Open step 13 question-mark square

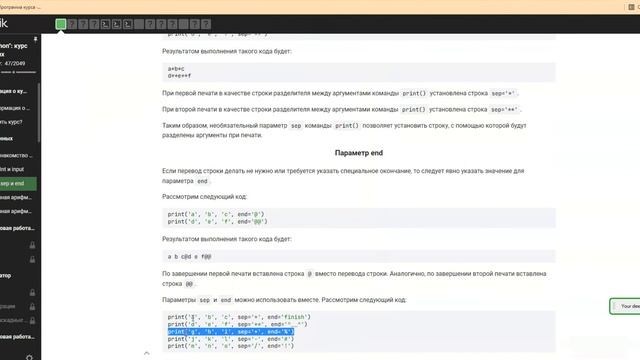[x=195, y=24]
